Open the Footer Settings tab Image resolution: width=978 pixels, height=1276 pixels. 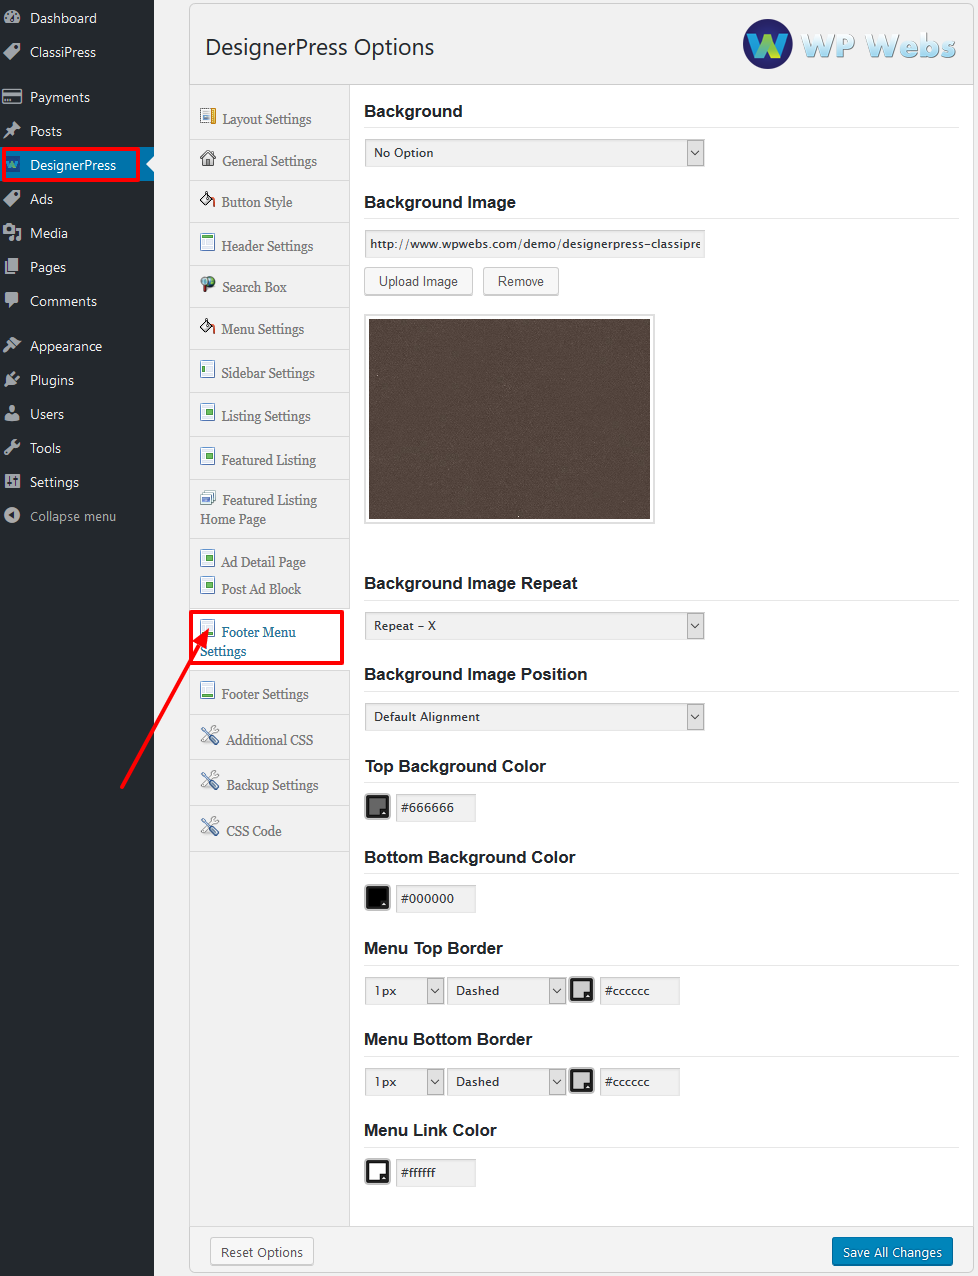269,693
